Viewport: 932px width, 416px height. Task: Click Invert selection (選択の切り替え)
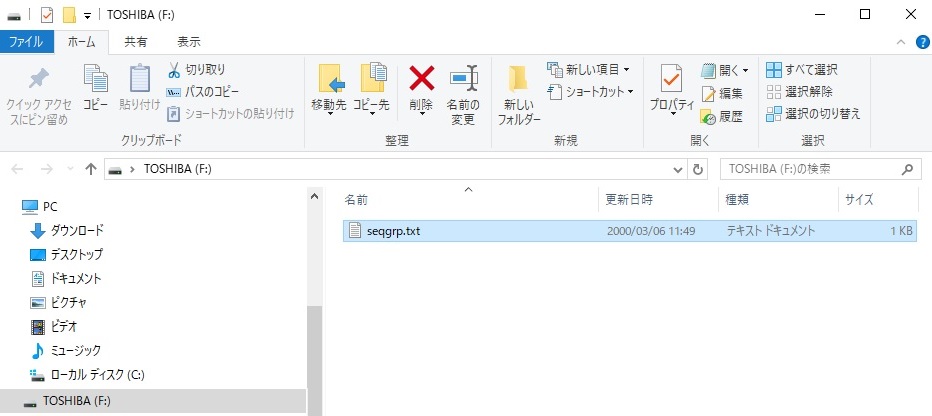click(x=813, y=114)
